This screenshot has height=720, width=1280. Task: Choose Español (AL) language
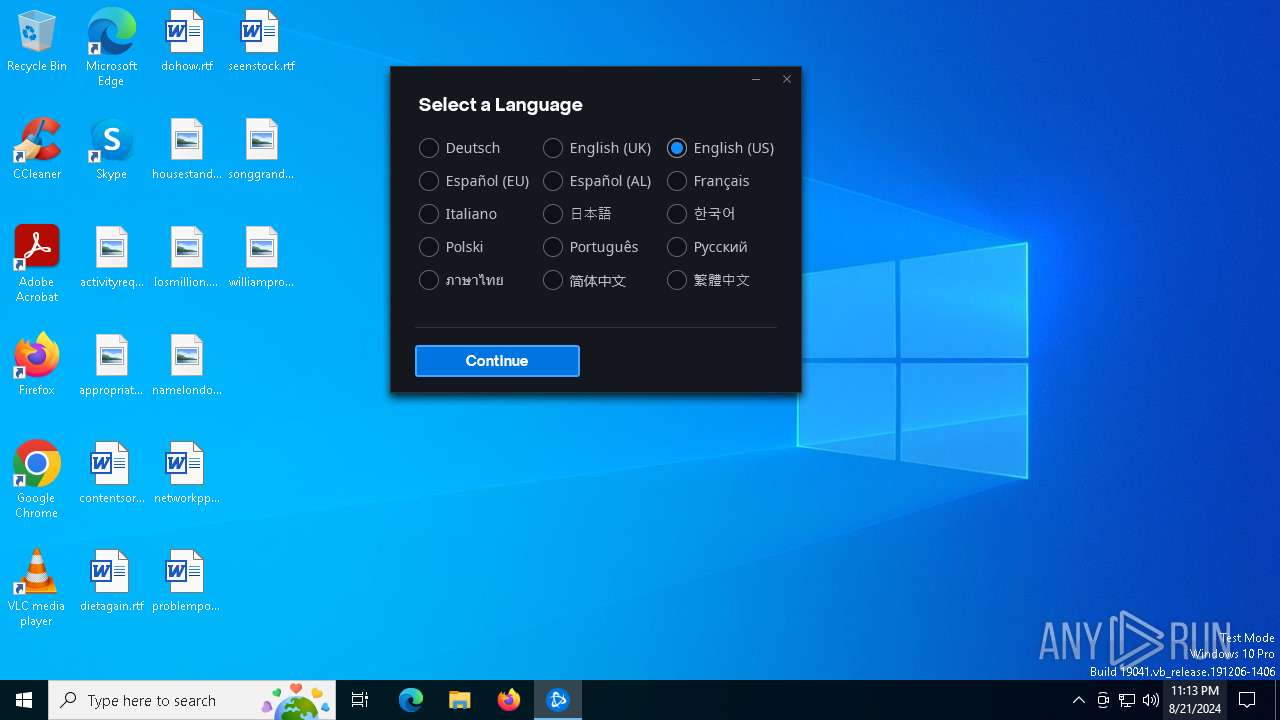pyautogui.click(x=598, y=181)
